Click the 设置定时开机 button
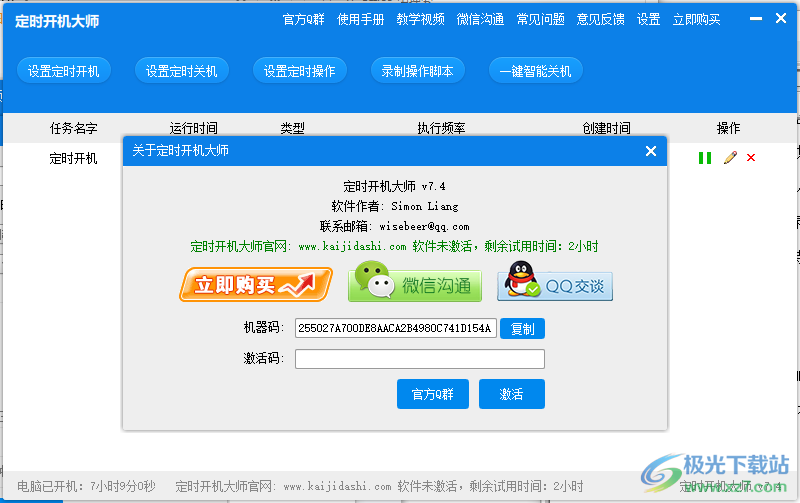This screenshot has width=800, height=503. coord(64,71)
